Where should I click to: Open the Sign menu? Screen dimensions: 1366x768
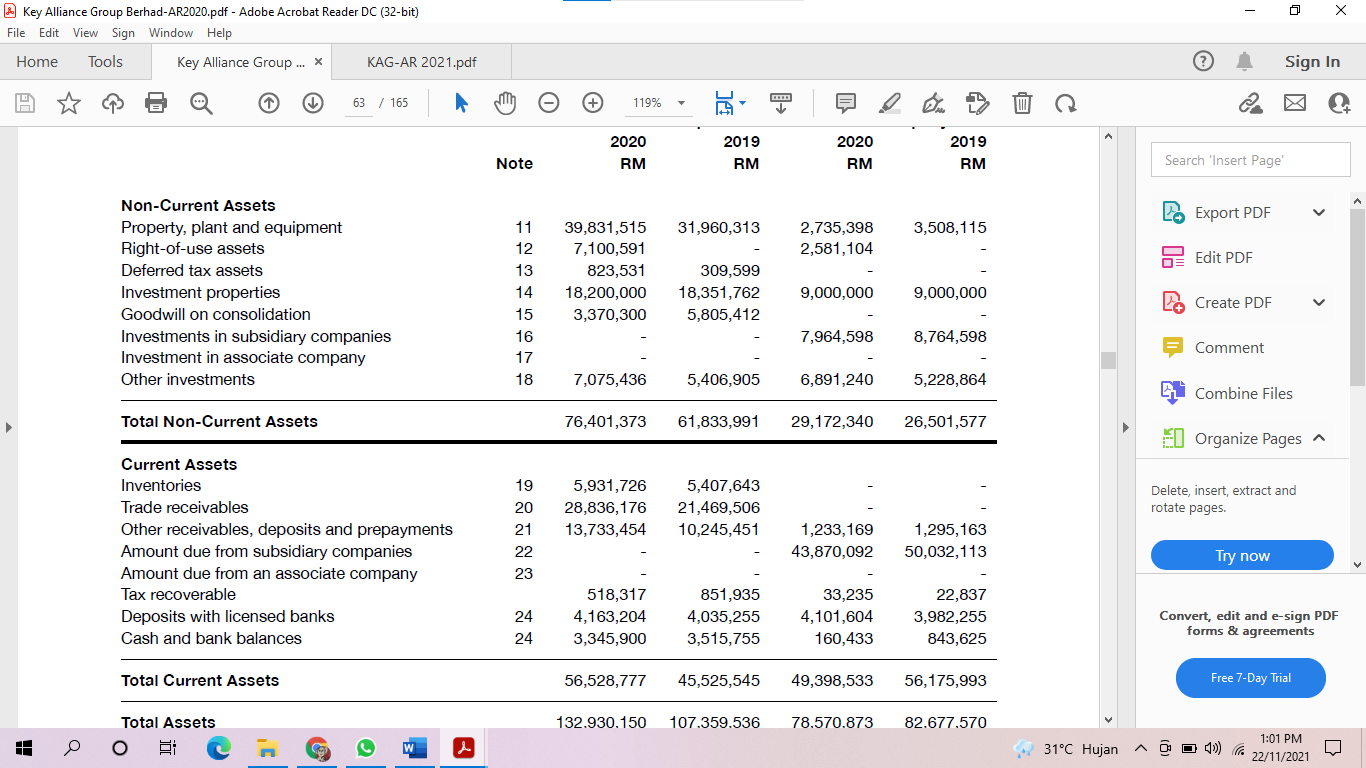(x=123, y=33)
